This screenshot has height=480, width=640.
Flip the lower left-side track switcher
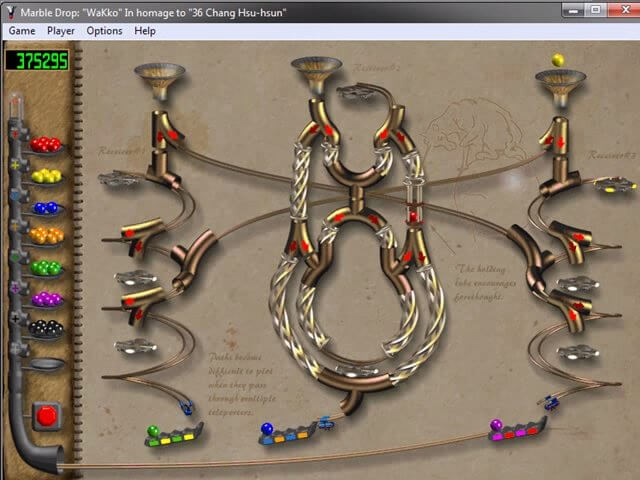(142, 305)
